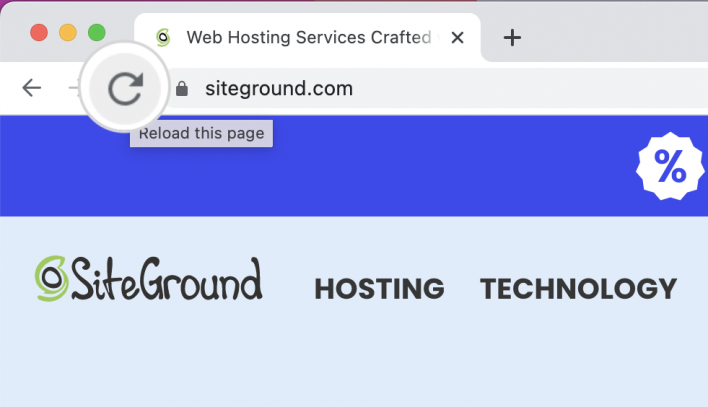The height and width of the screenshot is (407, 708).
Task: Click the SiteGround logo
Action: click(149, 279)
